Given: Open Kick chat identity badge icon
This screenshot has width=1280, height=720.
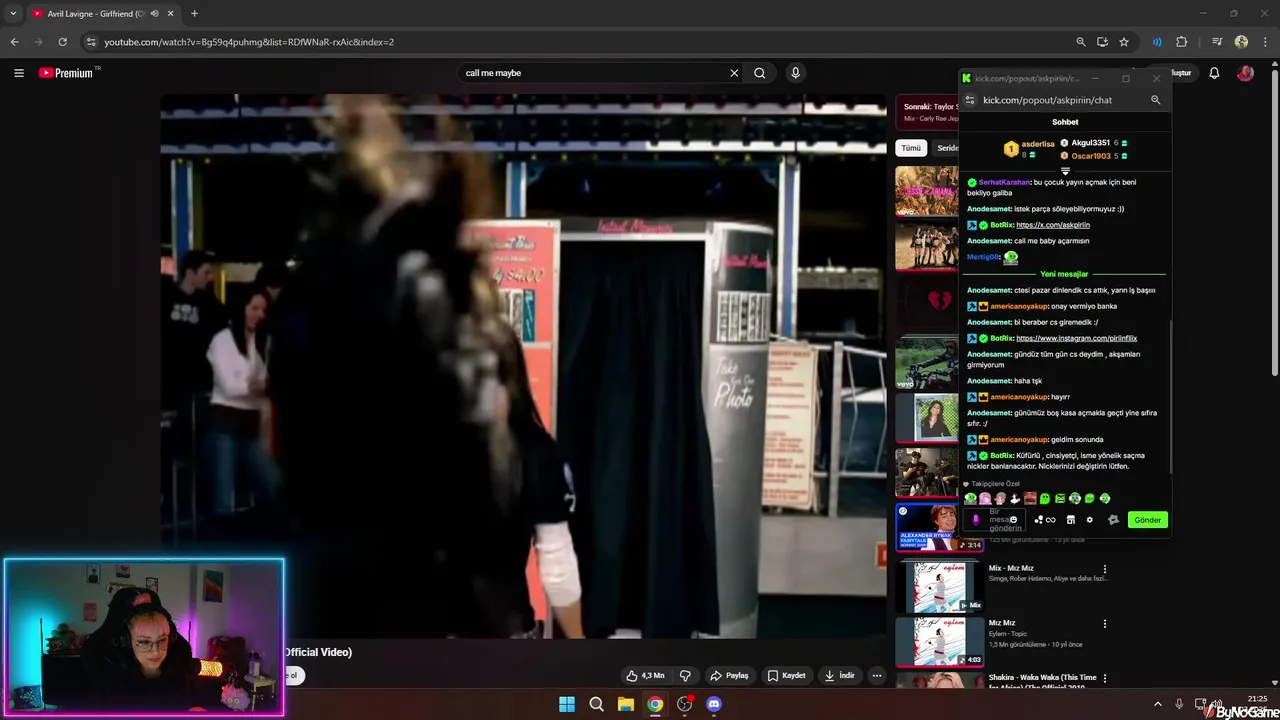Looking at the screenshot, I should [x=1113, y=520].
